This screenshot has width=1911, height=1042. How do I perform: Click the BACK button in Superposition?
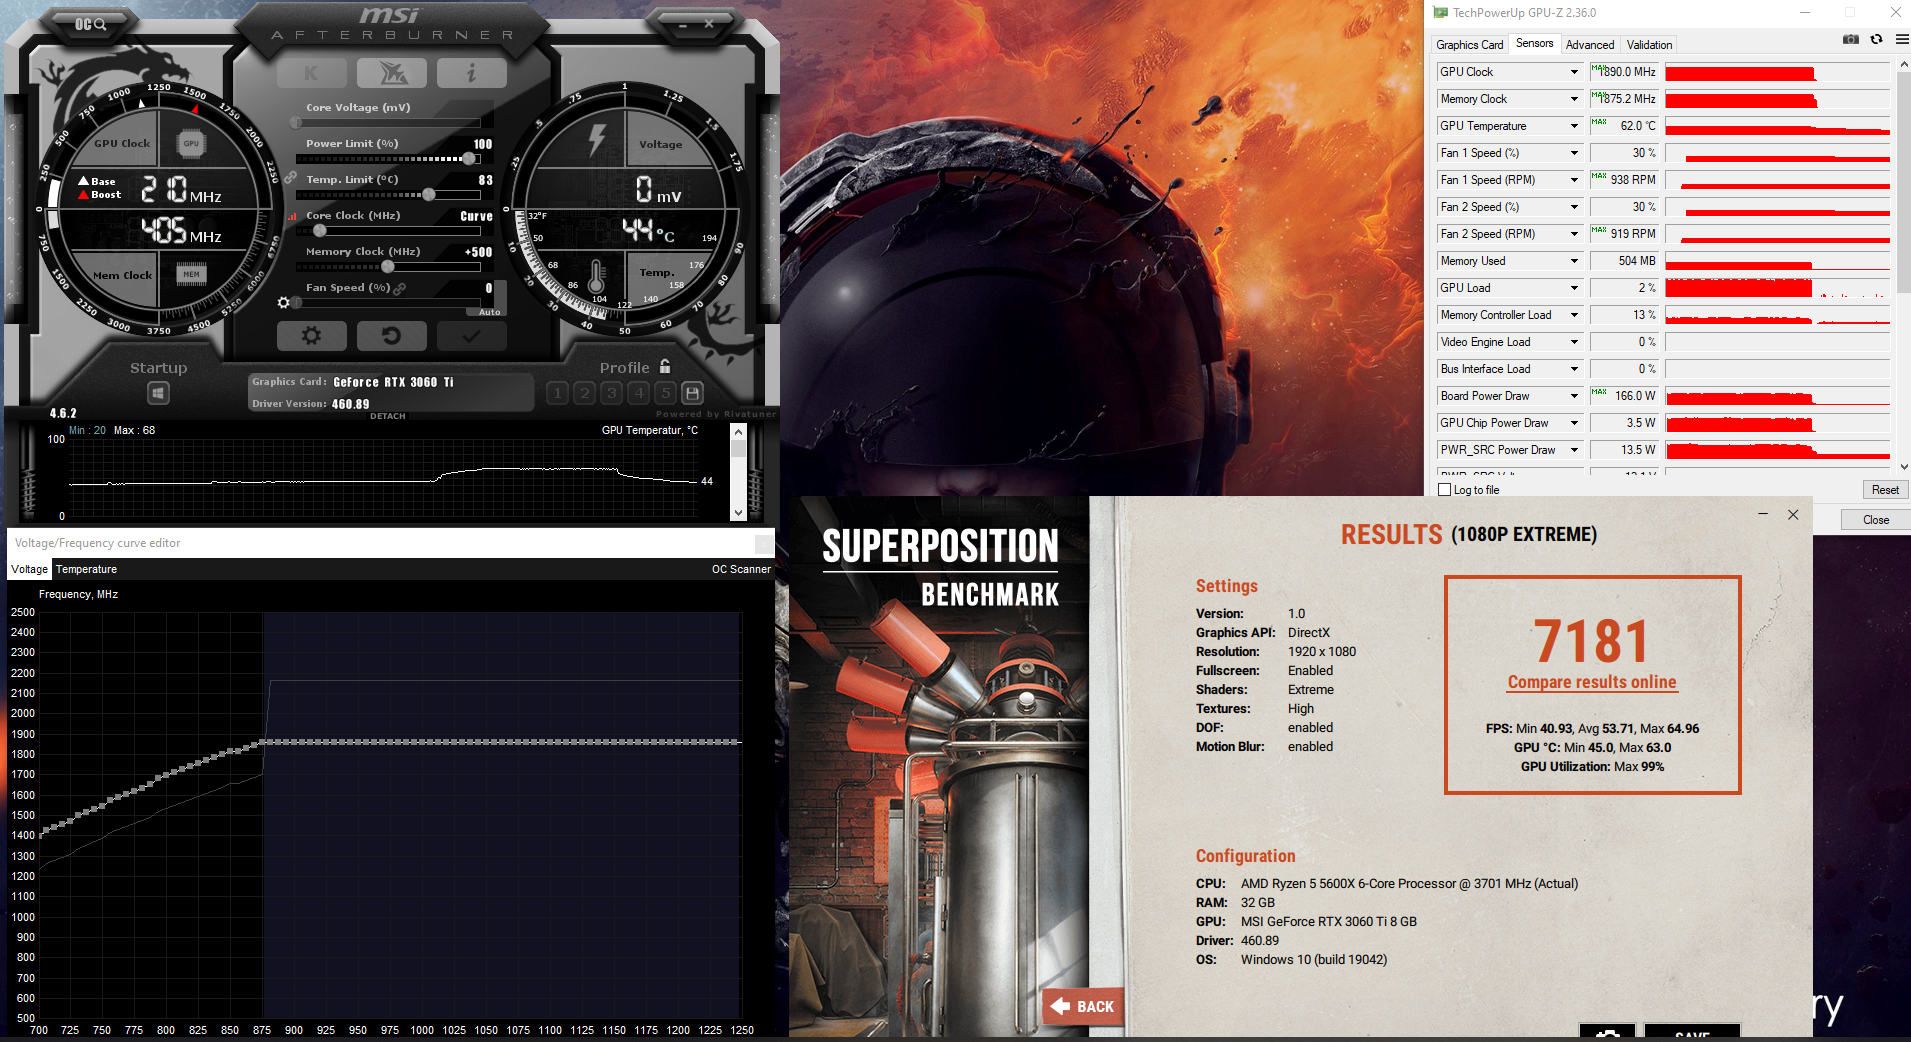click(1083, 1006)
